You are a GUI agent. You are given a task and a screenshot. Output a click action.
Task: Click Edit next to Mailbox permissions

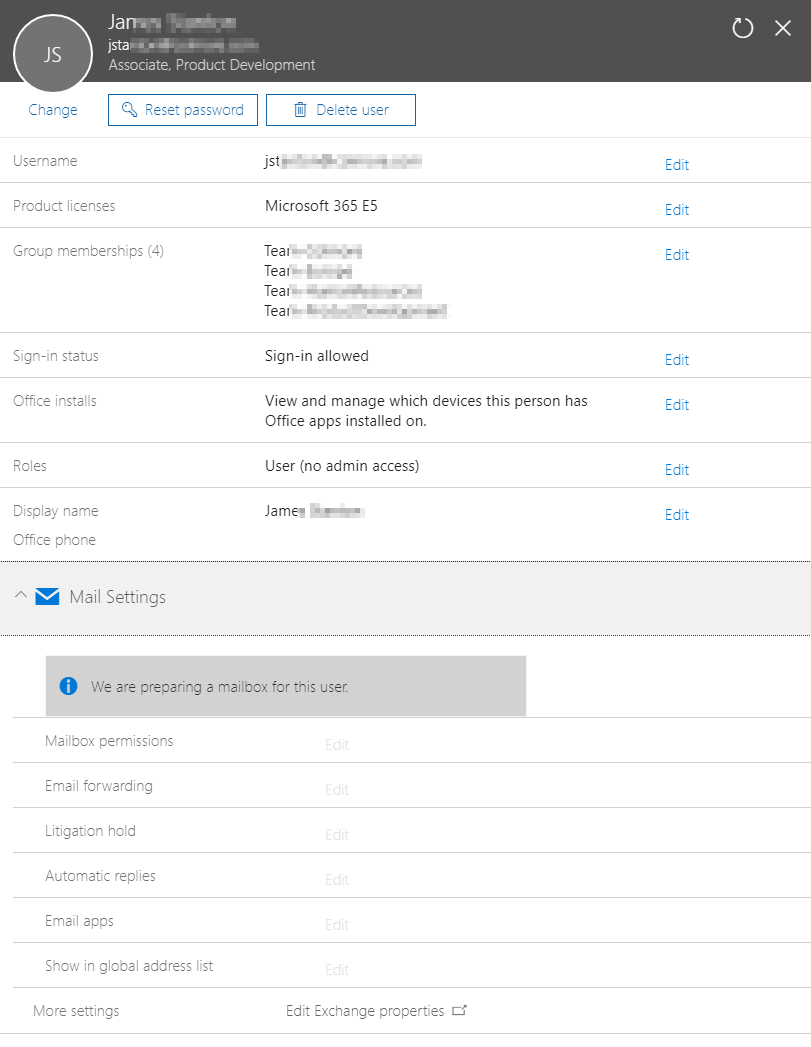(x=337, y=745)
